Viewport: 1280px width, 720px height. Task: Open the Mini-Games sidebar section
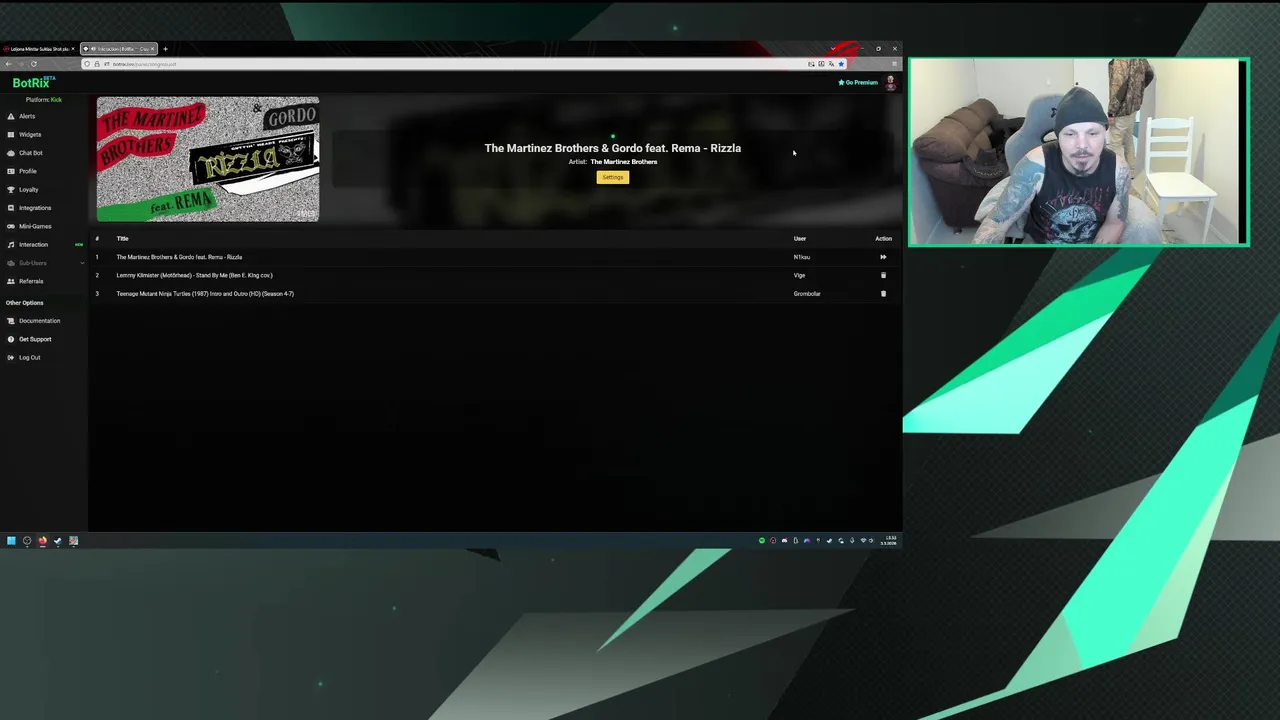pos(35,226)
